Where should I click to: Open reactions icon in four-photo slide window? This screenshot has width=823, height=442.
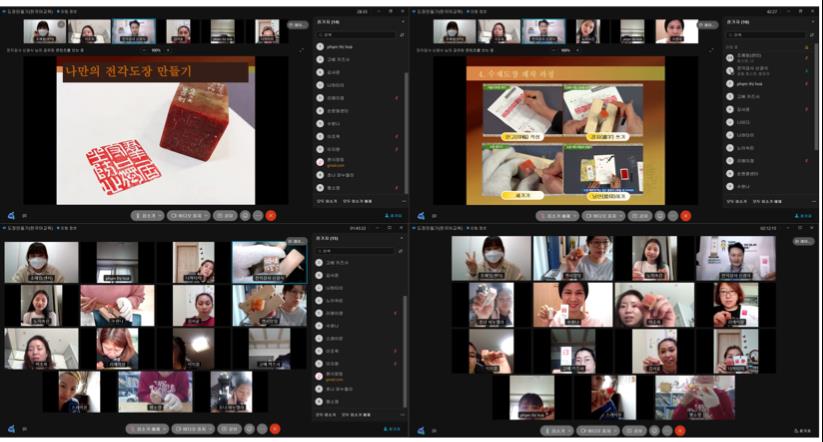click(x=660, y=216)
